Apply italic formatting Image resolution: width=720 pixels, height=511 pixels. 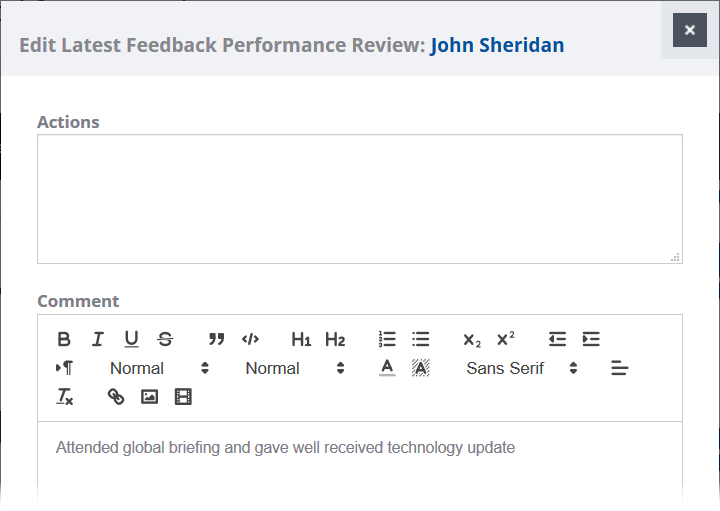click(x=97, y=339)
